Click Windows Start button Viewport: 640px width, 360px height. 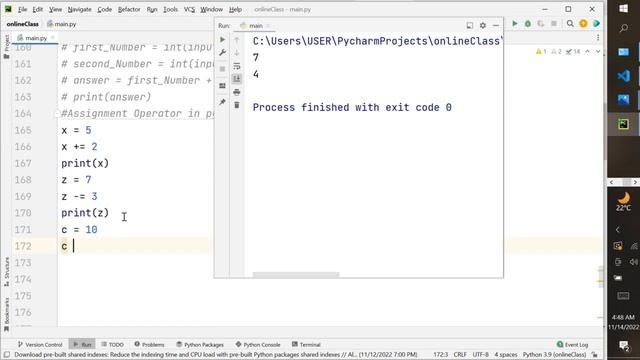(x=623, y=9)
